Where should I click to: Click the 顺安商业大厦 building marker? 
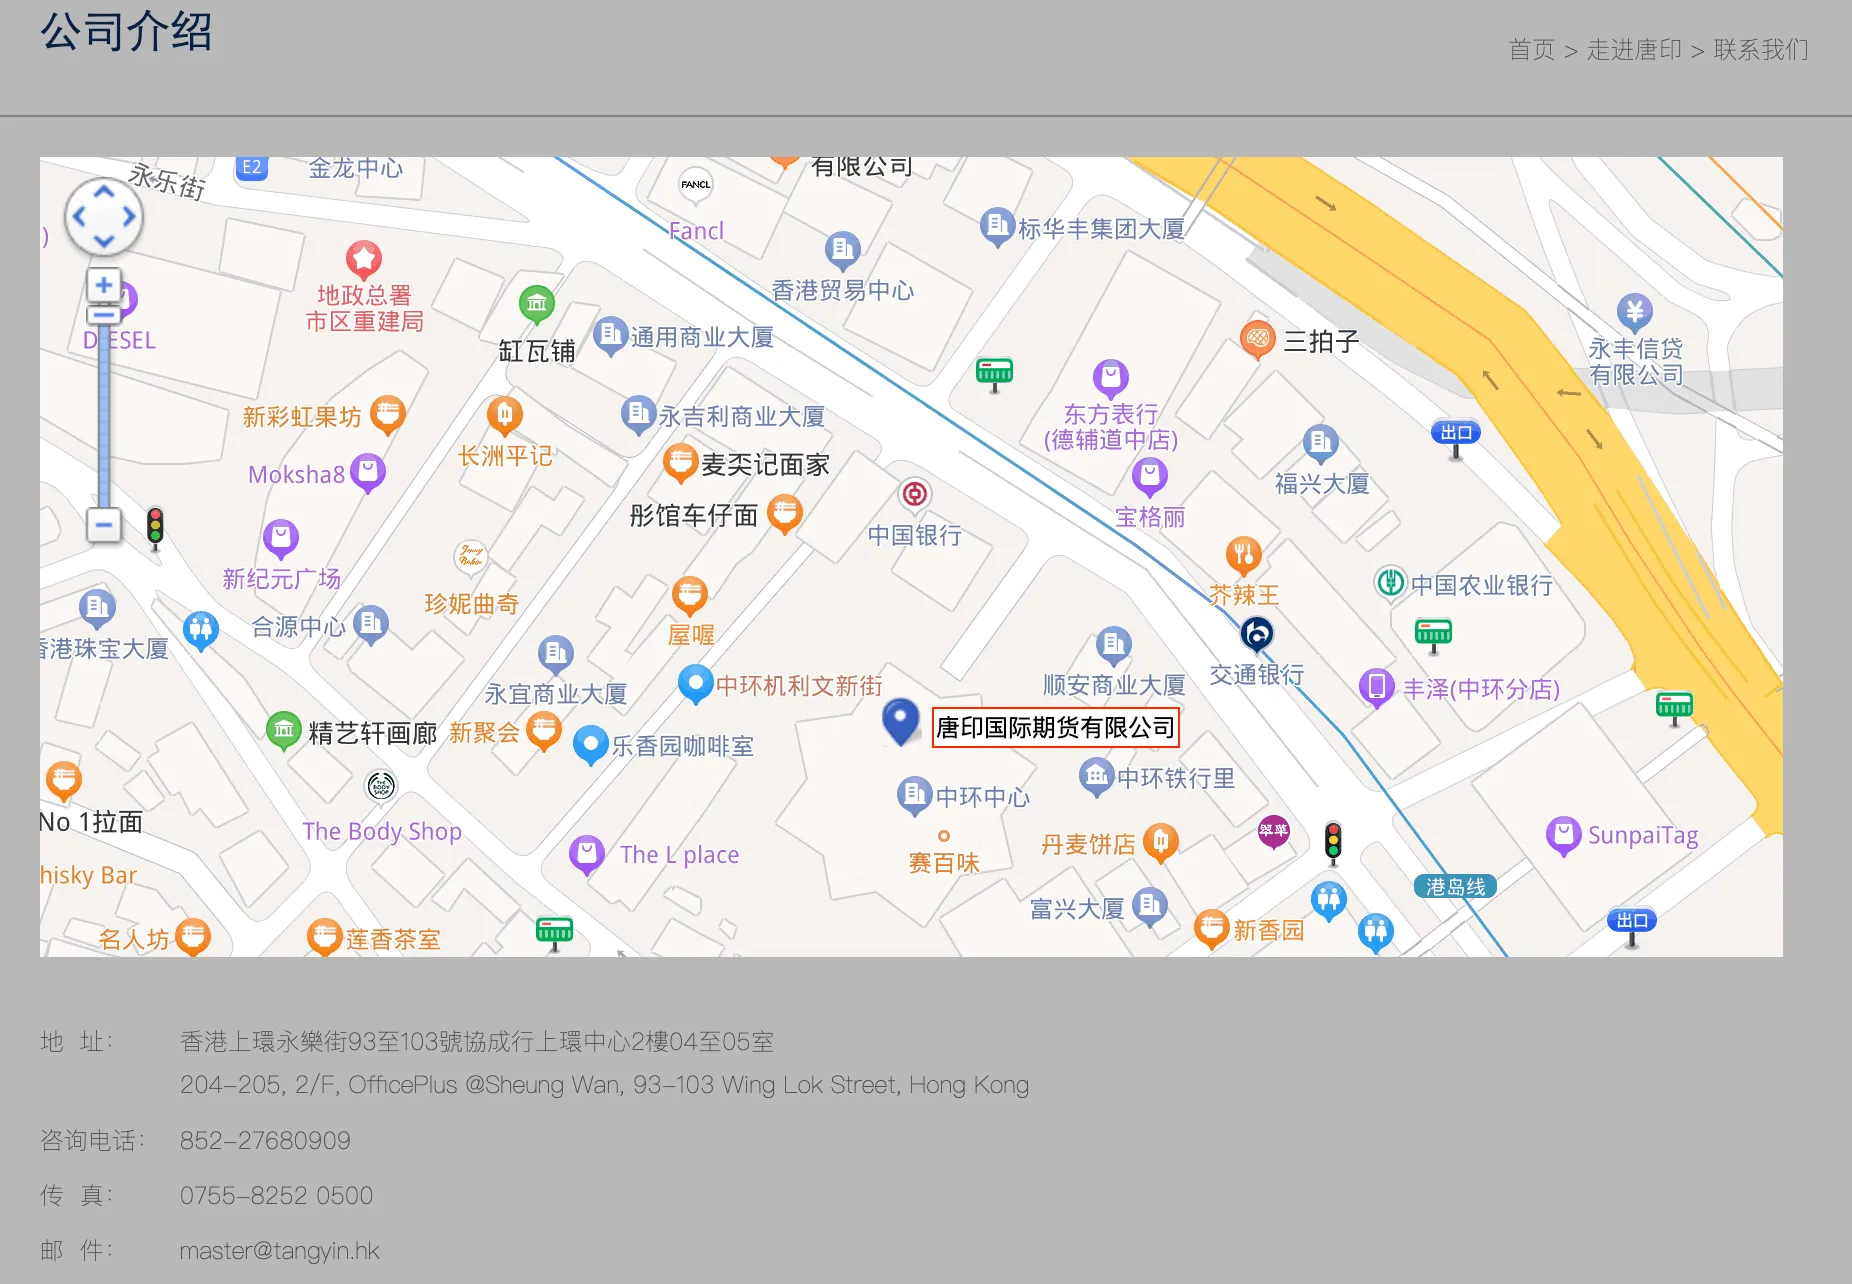point(1114,646)
